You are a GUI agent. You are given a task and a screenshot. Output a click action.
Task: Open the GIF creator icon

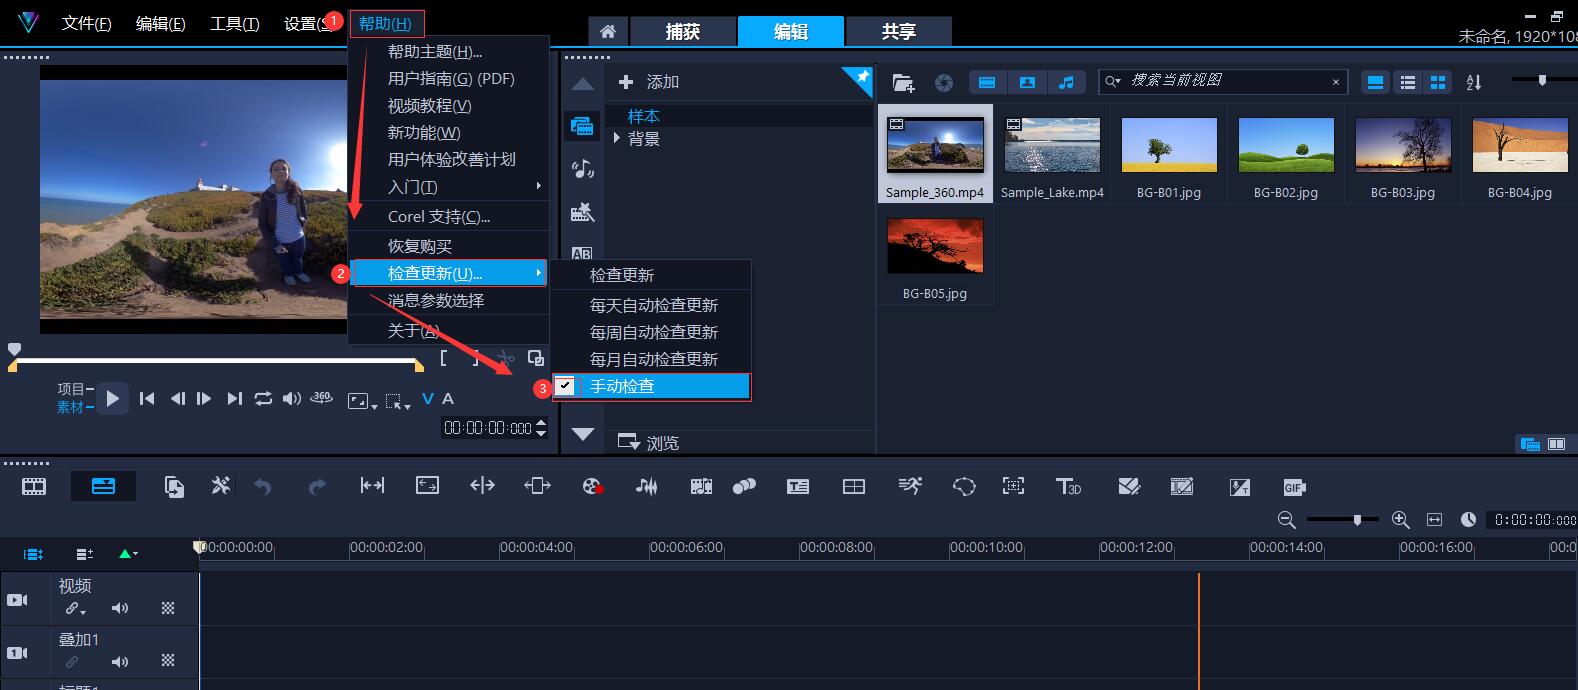(x=1294, y=487)
